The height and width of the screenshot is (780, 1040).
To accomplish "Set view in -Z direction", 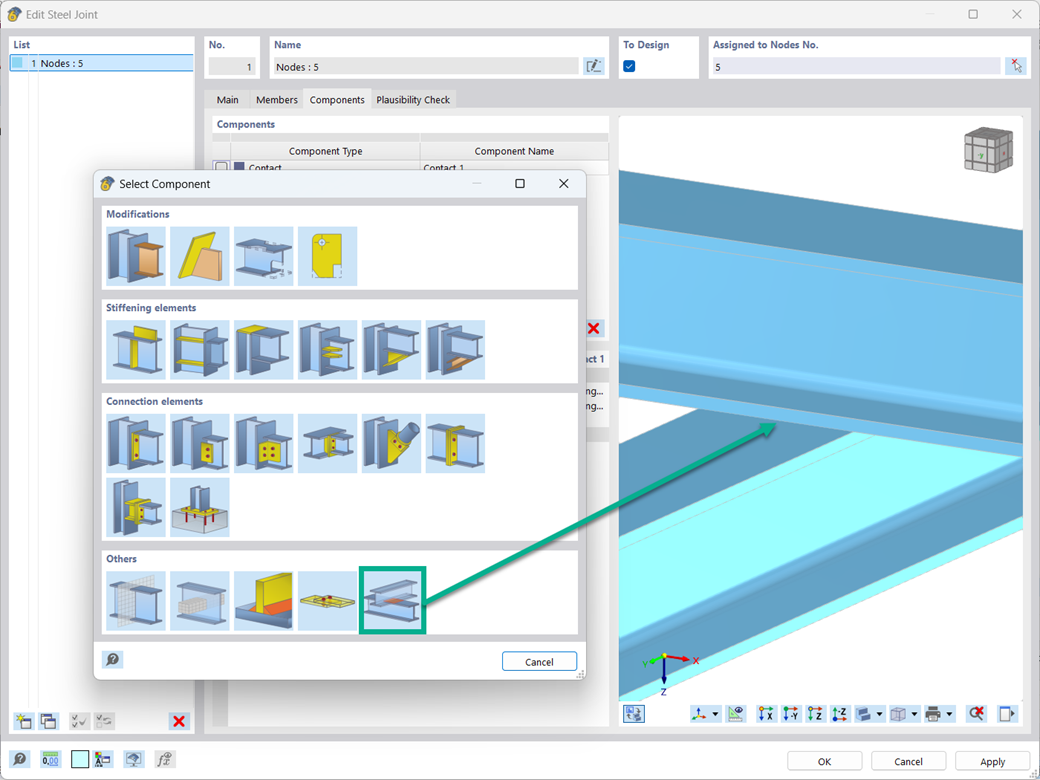I will coord(840,714).
